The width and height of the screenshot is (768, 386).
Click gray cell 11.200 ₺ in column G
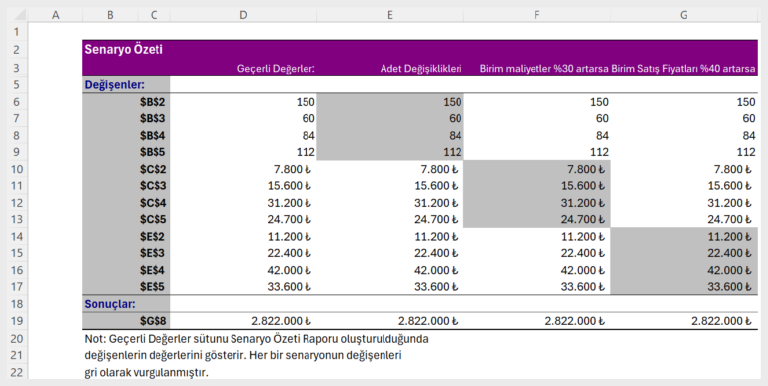point(684,237)
